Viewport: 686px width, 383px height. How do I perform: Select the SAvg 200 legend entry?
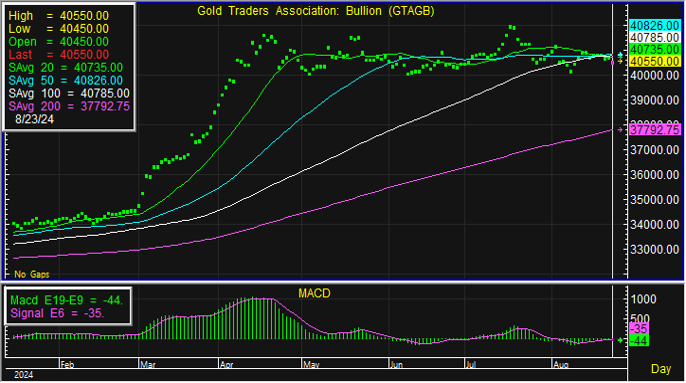69,106
